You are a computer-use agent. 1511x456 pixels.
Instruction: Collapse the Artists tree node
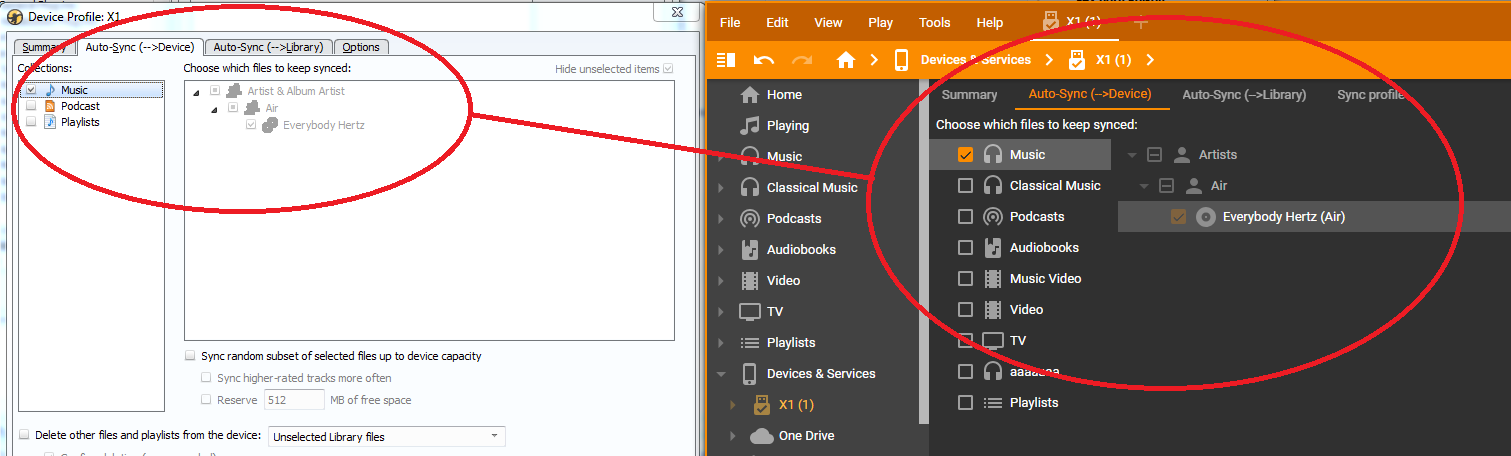coord(1132,155)
